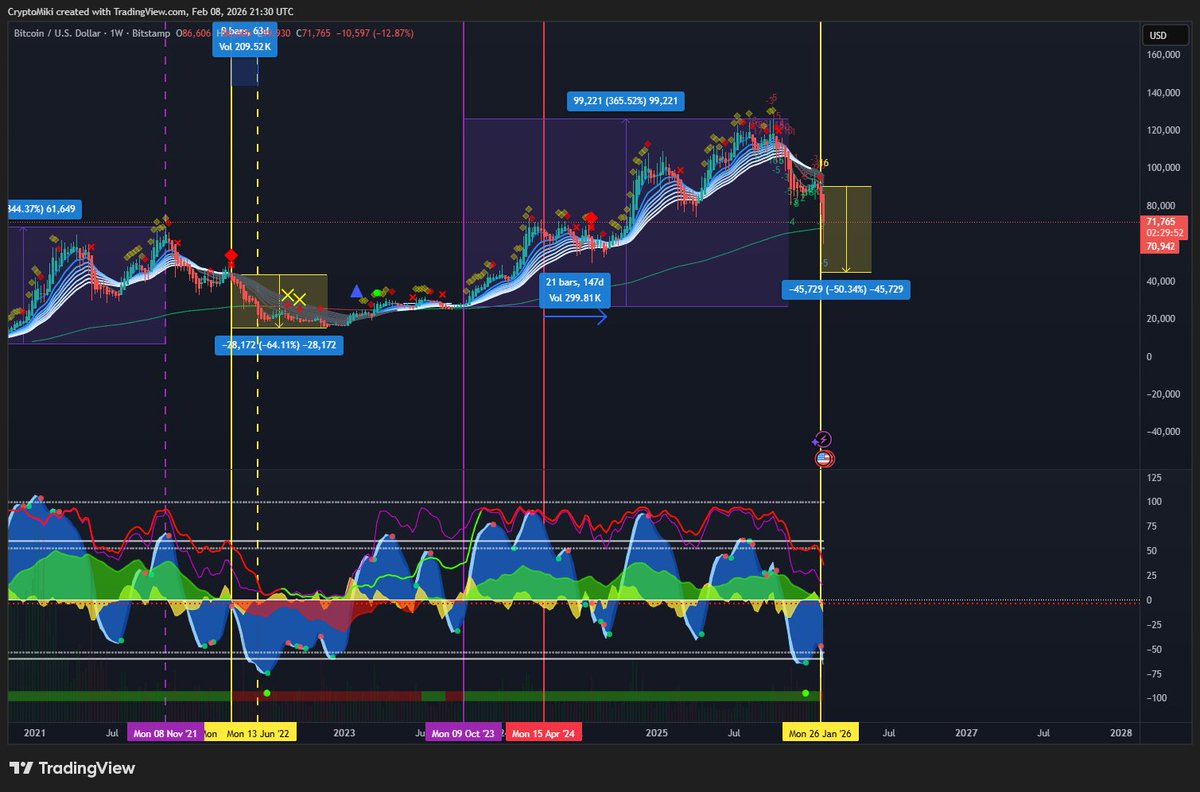Click 2027 on the time axis

pos(966,733)
